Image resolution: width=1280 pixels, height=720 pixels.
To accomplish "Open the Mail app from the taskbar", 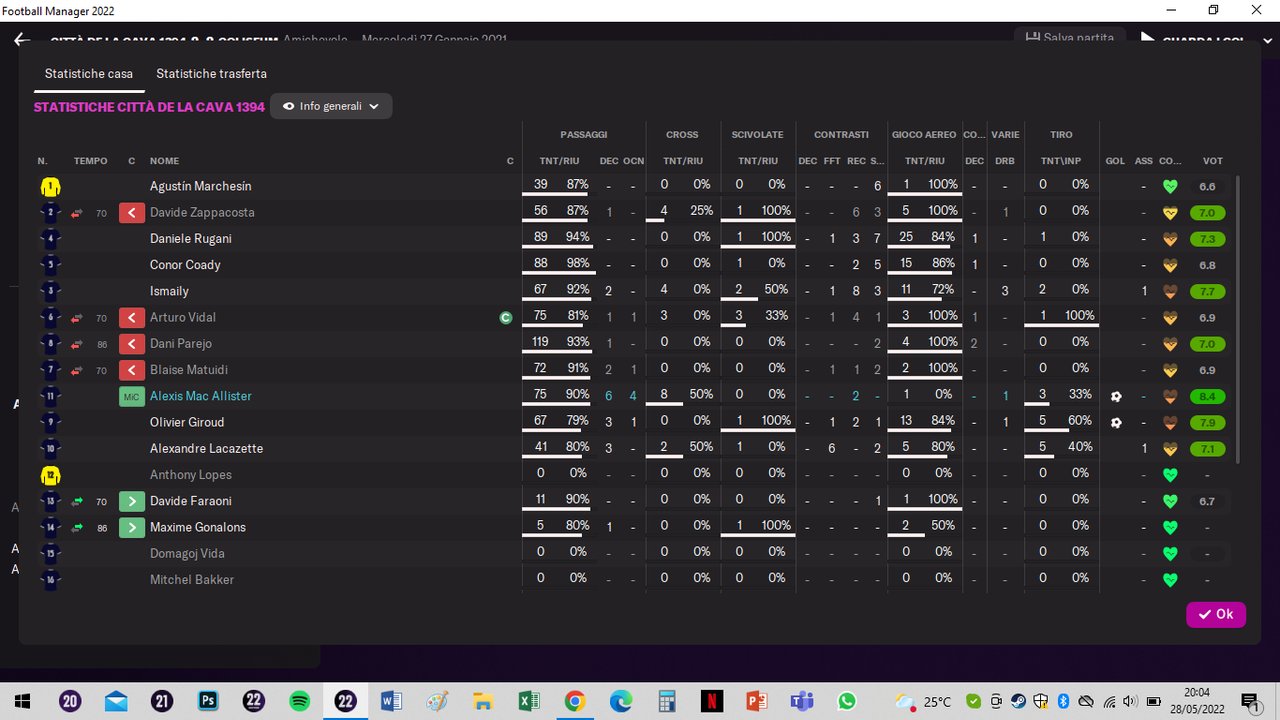I will pos(116,701).
